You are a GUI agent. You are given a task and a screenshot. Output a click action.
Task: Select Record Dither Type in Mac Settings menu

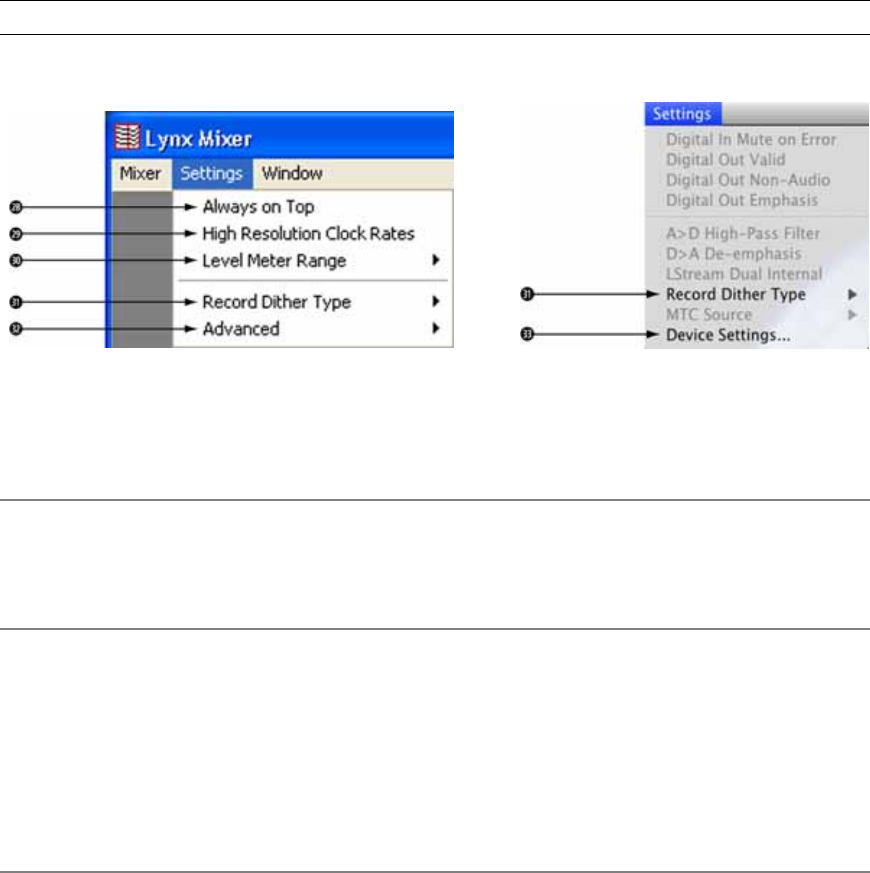[736, 294]
